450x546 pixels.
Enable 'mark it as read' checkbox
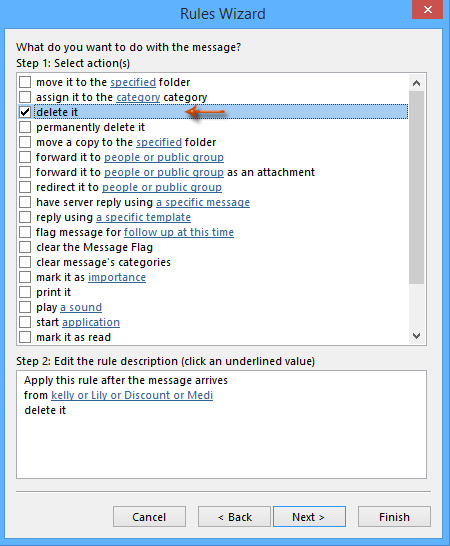point(25,337)
